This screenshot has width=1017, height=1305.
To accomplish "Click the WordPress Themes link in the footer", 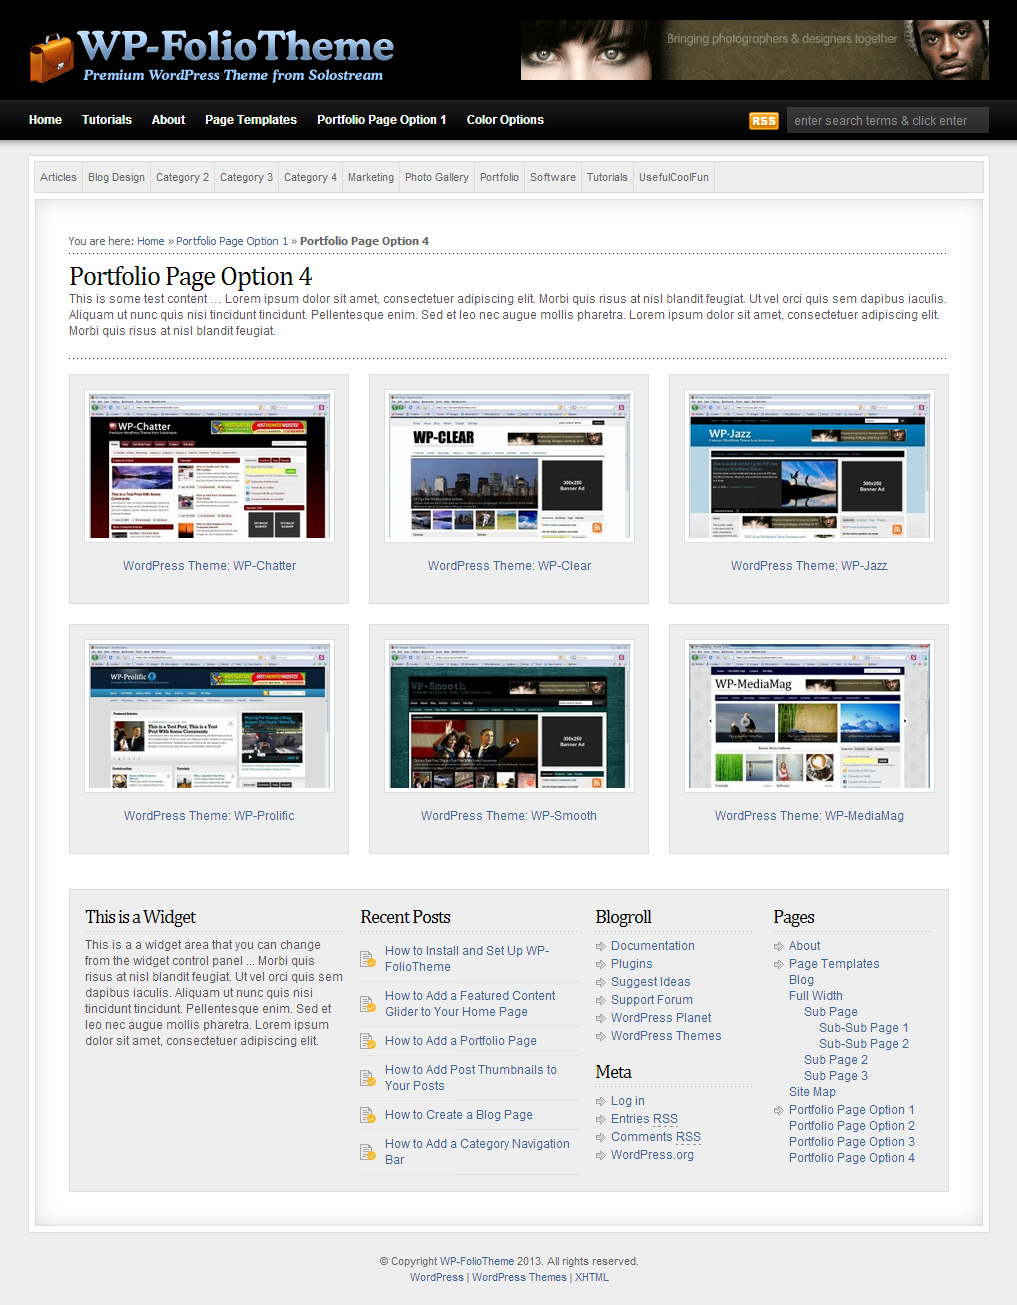I will click(x=519, y=1277).
